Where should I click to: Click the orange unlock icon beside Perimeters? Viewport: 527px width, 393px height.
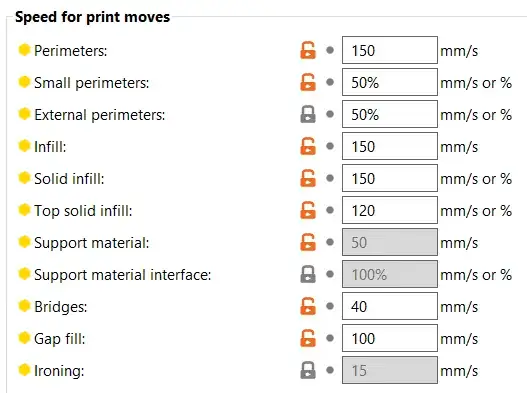(308, 50)
